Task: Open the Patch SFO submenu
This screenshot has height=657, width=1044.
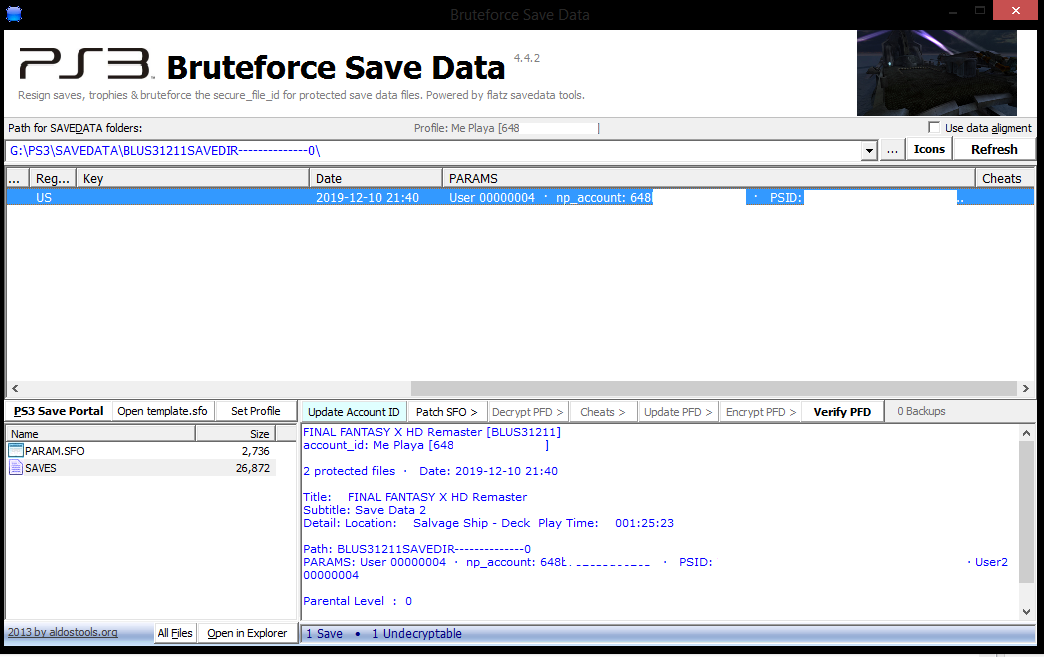Action: point(447,412)
